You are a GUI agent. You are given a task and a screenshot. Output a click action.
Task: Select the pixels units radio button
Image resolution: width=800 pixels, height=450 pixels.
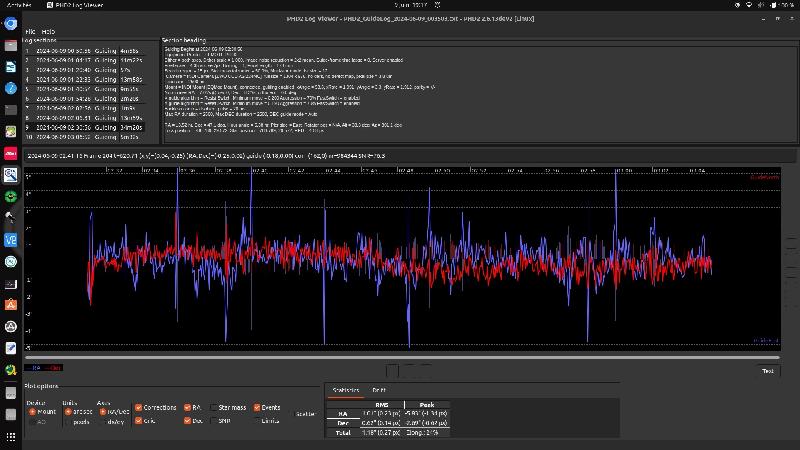click(x=68, y=422)
